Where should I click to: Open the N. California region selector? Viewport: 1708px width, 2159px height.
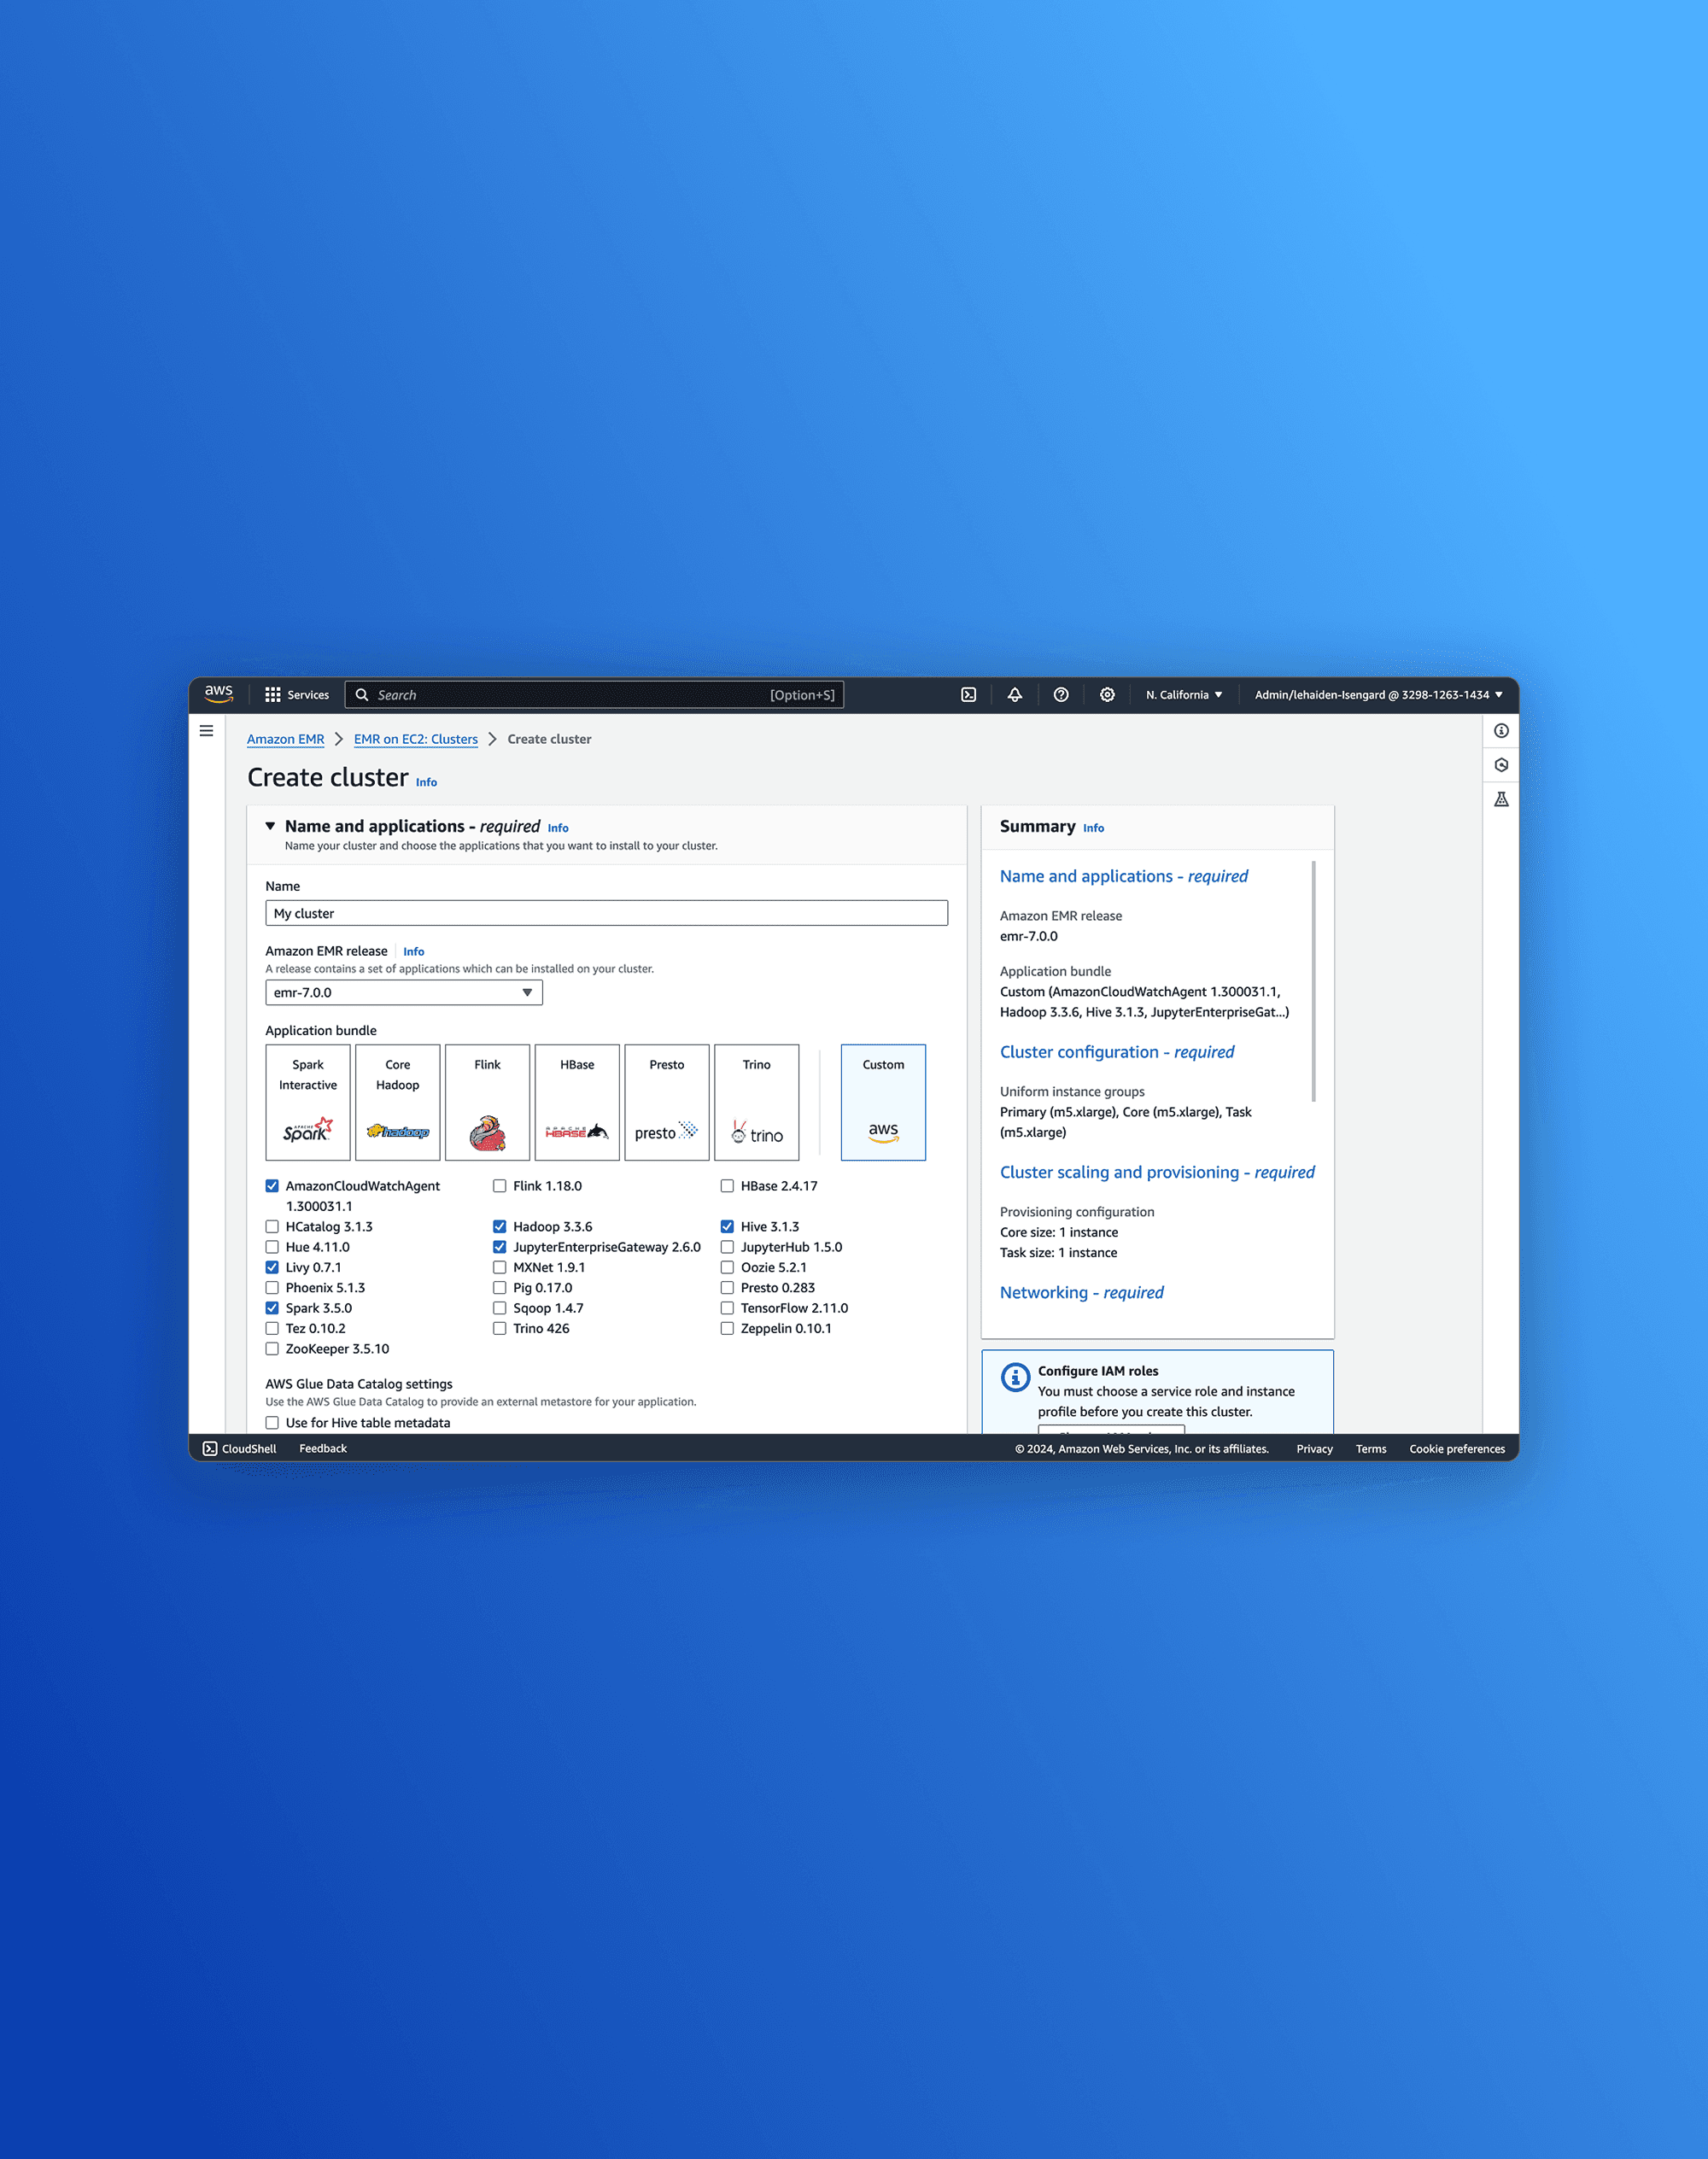(1183, 695)
